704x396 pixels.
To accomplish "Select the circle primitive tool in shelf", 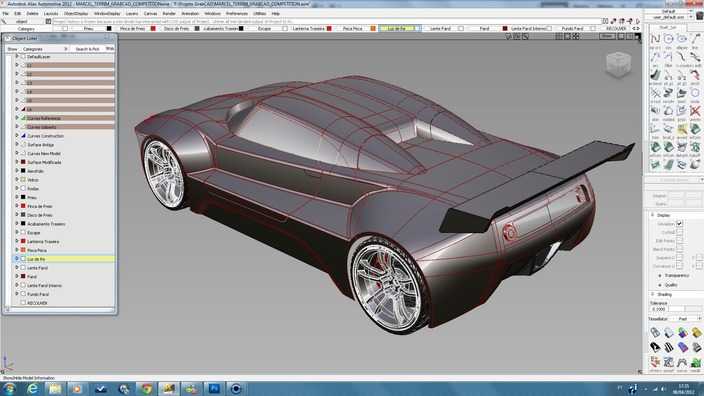I will tap(669, 40).
